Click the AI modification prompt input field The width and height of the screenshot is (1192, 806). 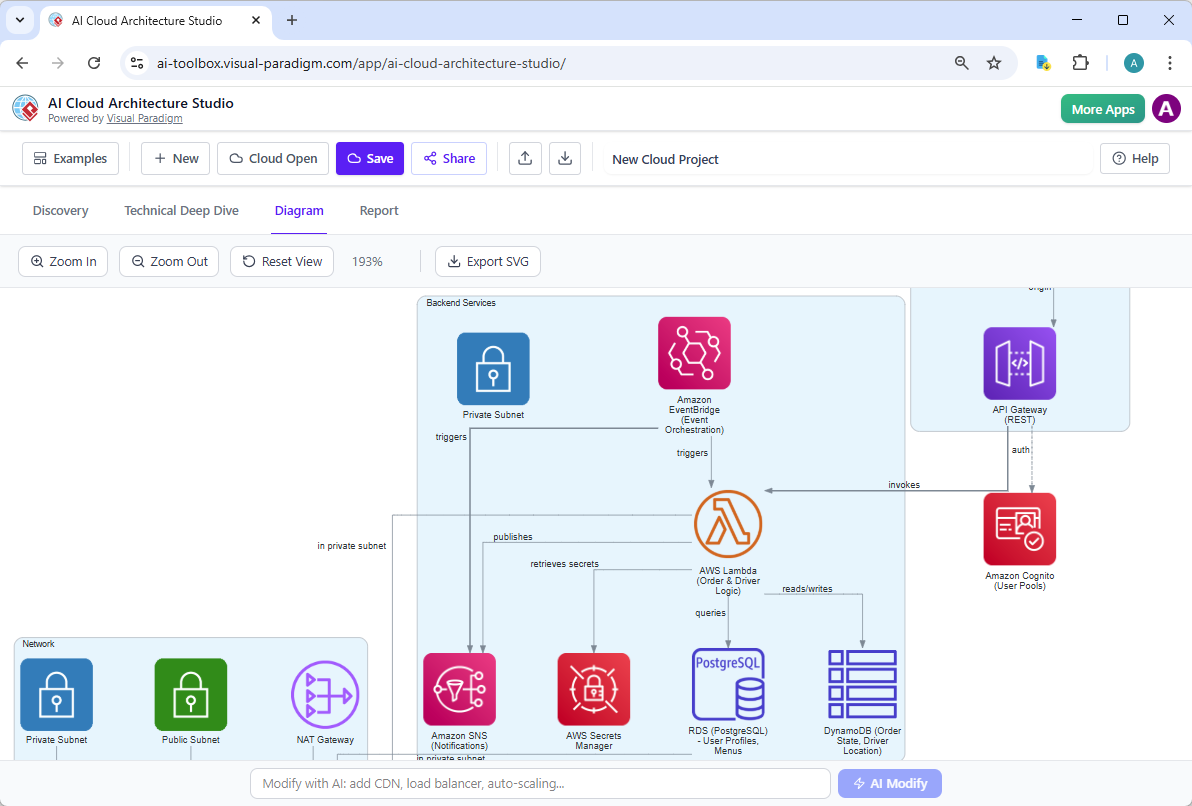click(x=540, y=783)
